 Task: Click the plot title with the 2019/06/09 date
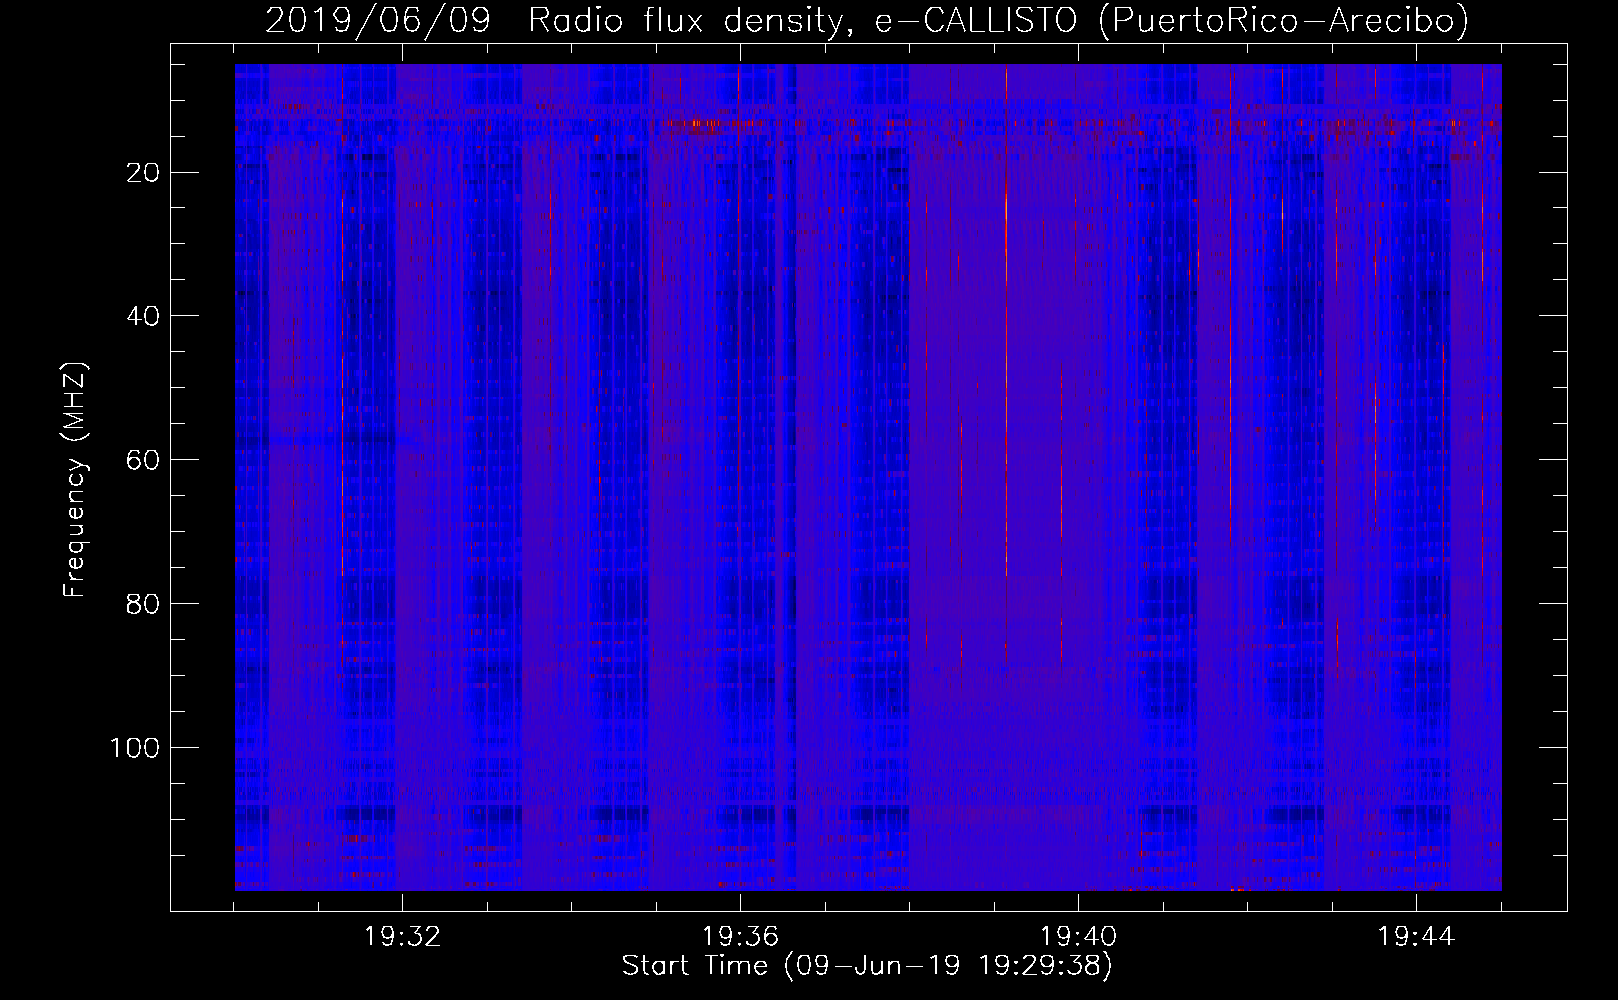tap(867, 20)
